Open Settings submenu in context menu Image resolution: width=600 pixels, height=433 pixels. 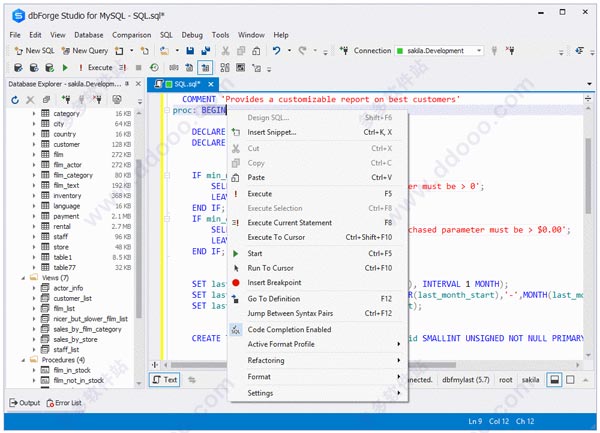tap(318, 393)
